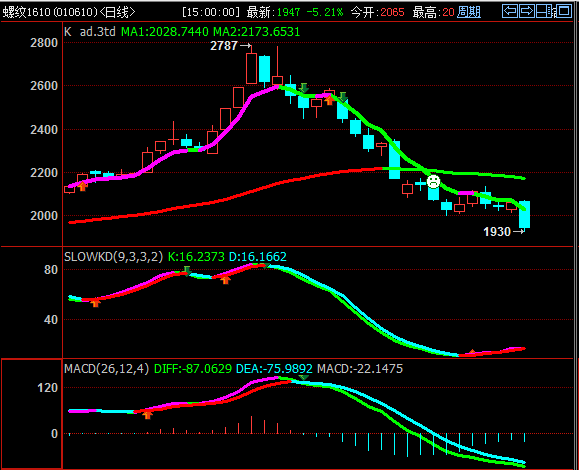Screen dimensions: 579x470
Task: Click the MA1:2028.7440 value label
Action: (x=165, y=32)
